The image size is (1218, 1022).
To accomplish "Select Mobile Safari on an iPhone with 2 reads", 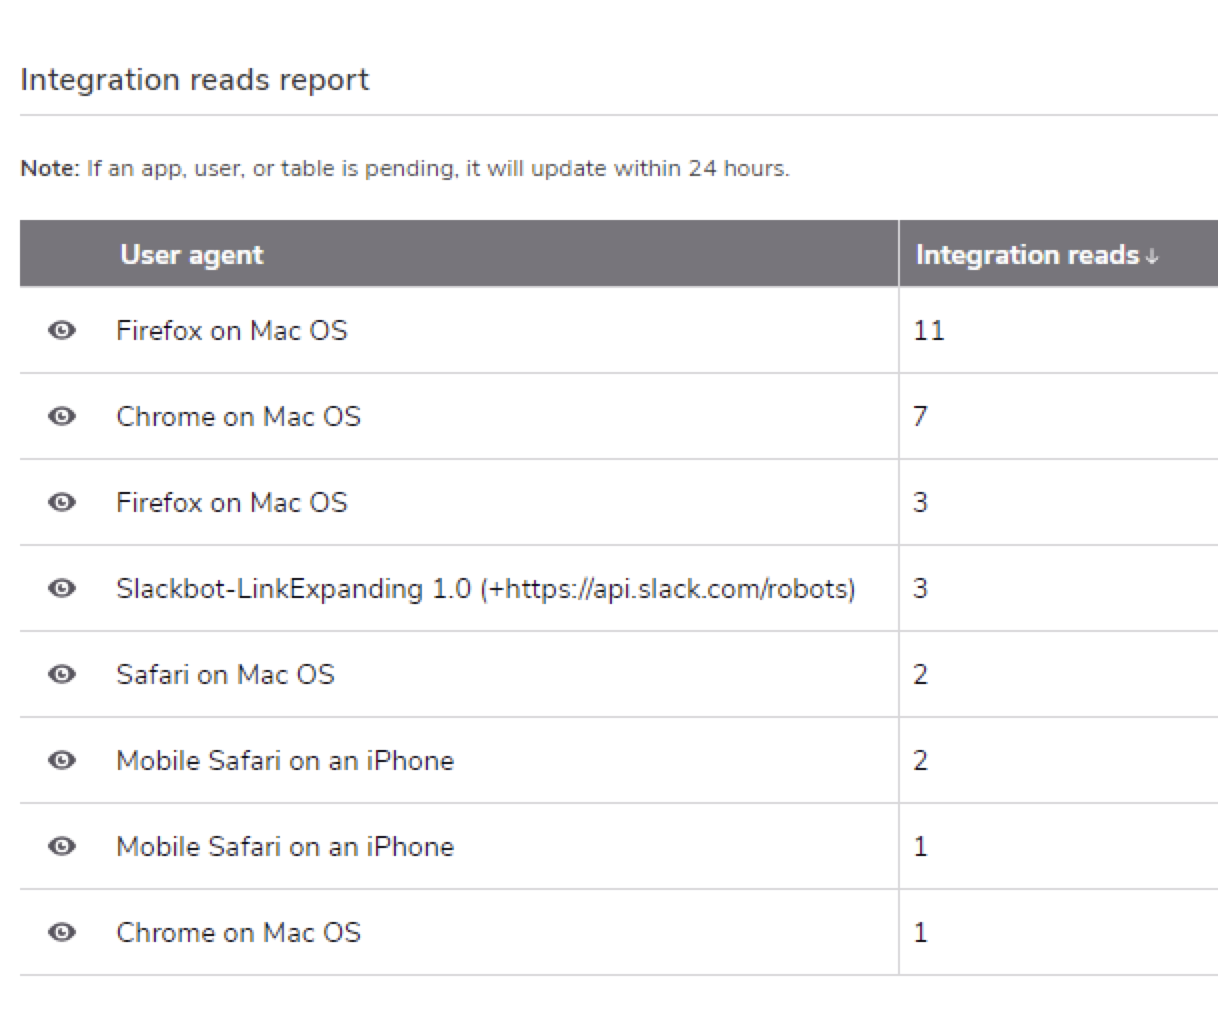I will 285,761.
